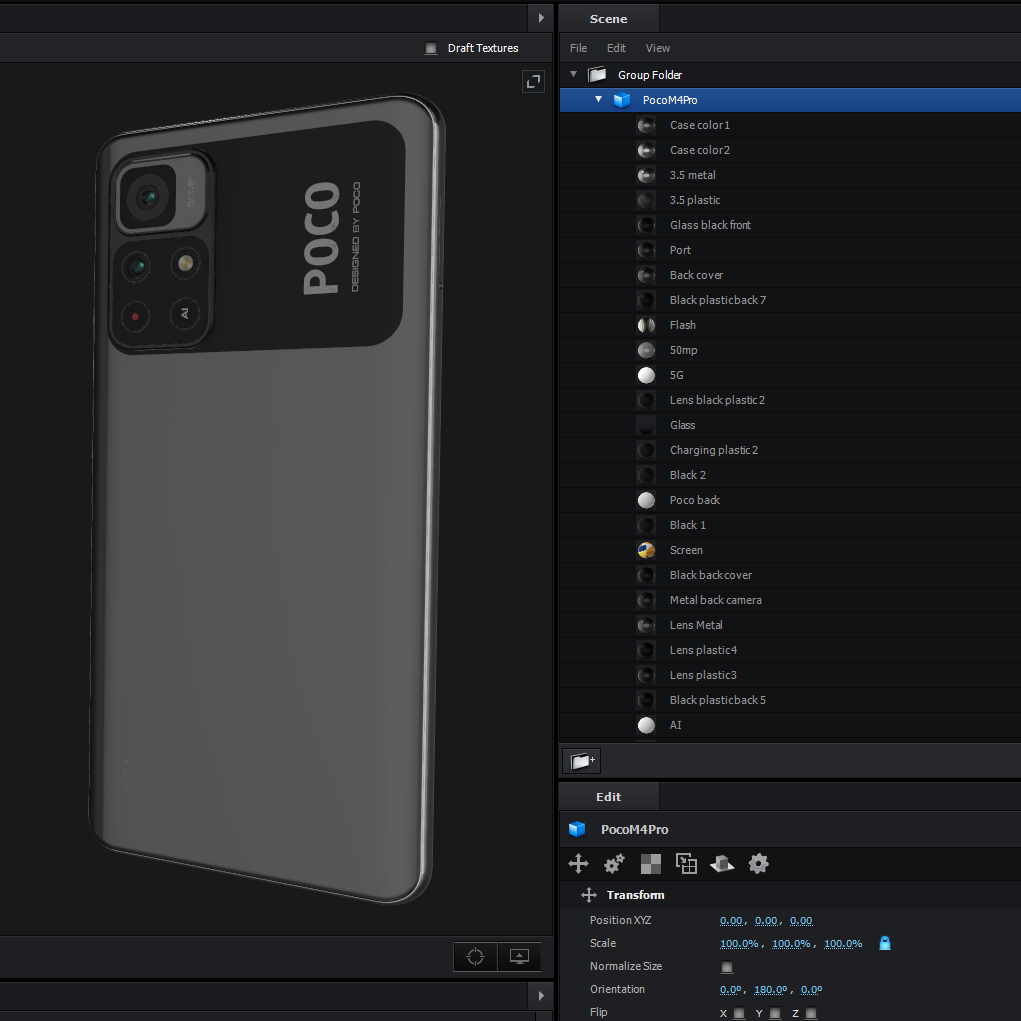Viewport: 1021px width, 1021px height.
Task: Select the Port material row
Action: (x=790, y=250)
